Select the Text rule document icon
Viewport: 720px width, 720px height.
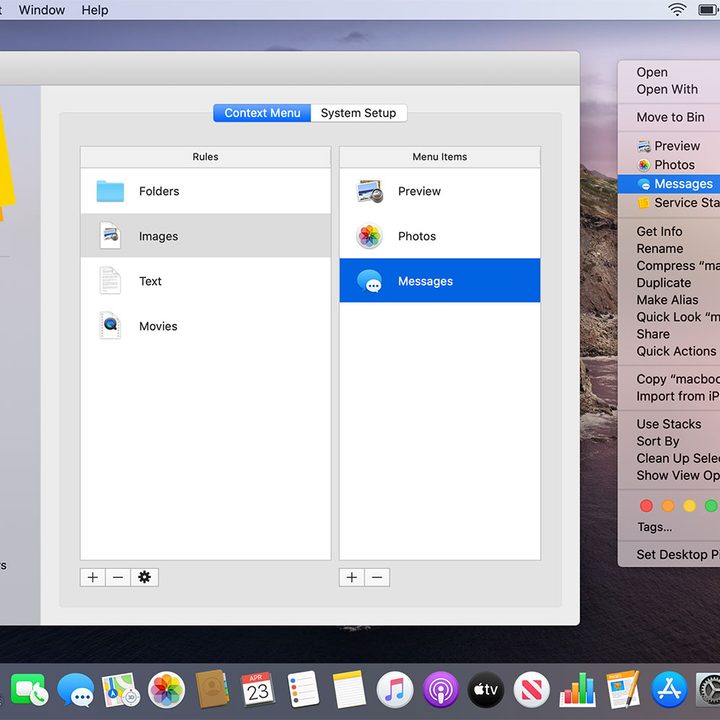click(x=110, y=281)
